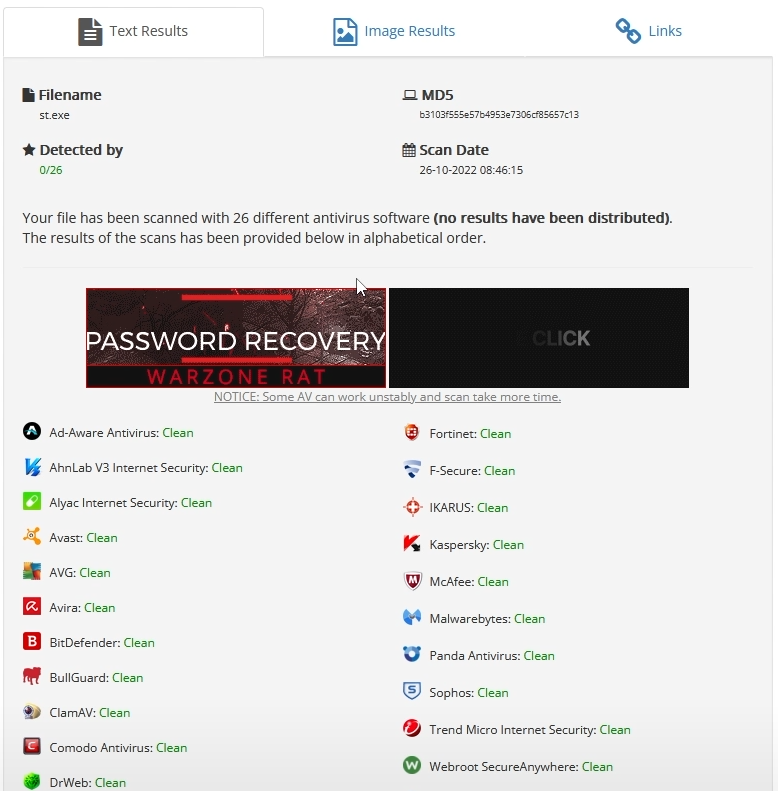Click the Links chain icon

(628, 31)
